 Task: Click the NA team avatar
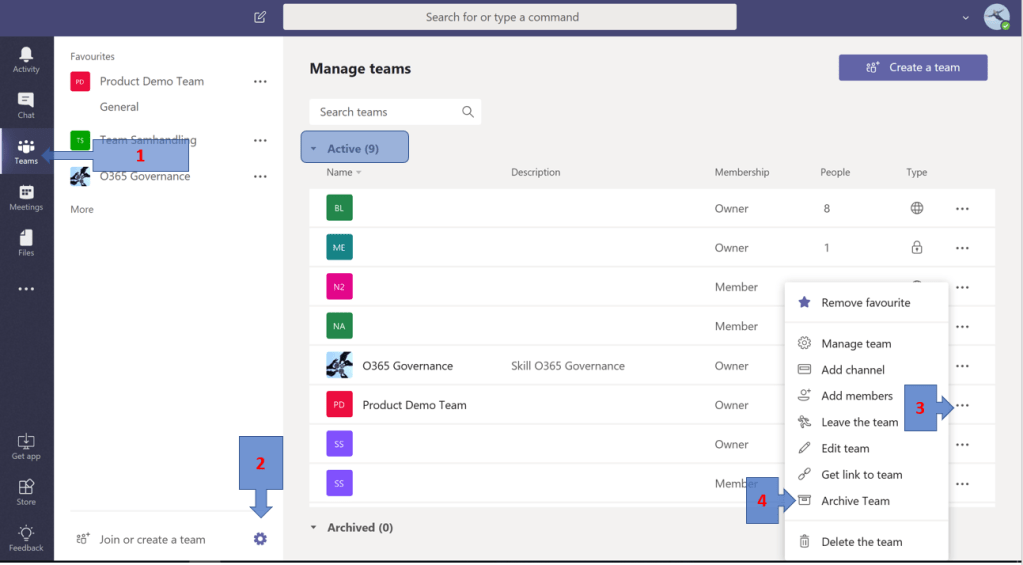pyautogui.click(x=339, y=326)
